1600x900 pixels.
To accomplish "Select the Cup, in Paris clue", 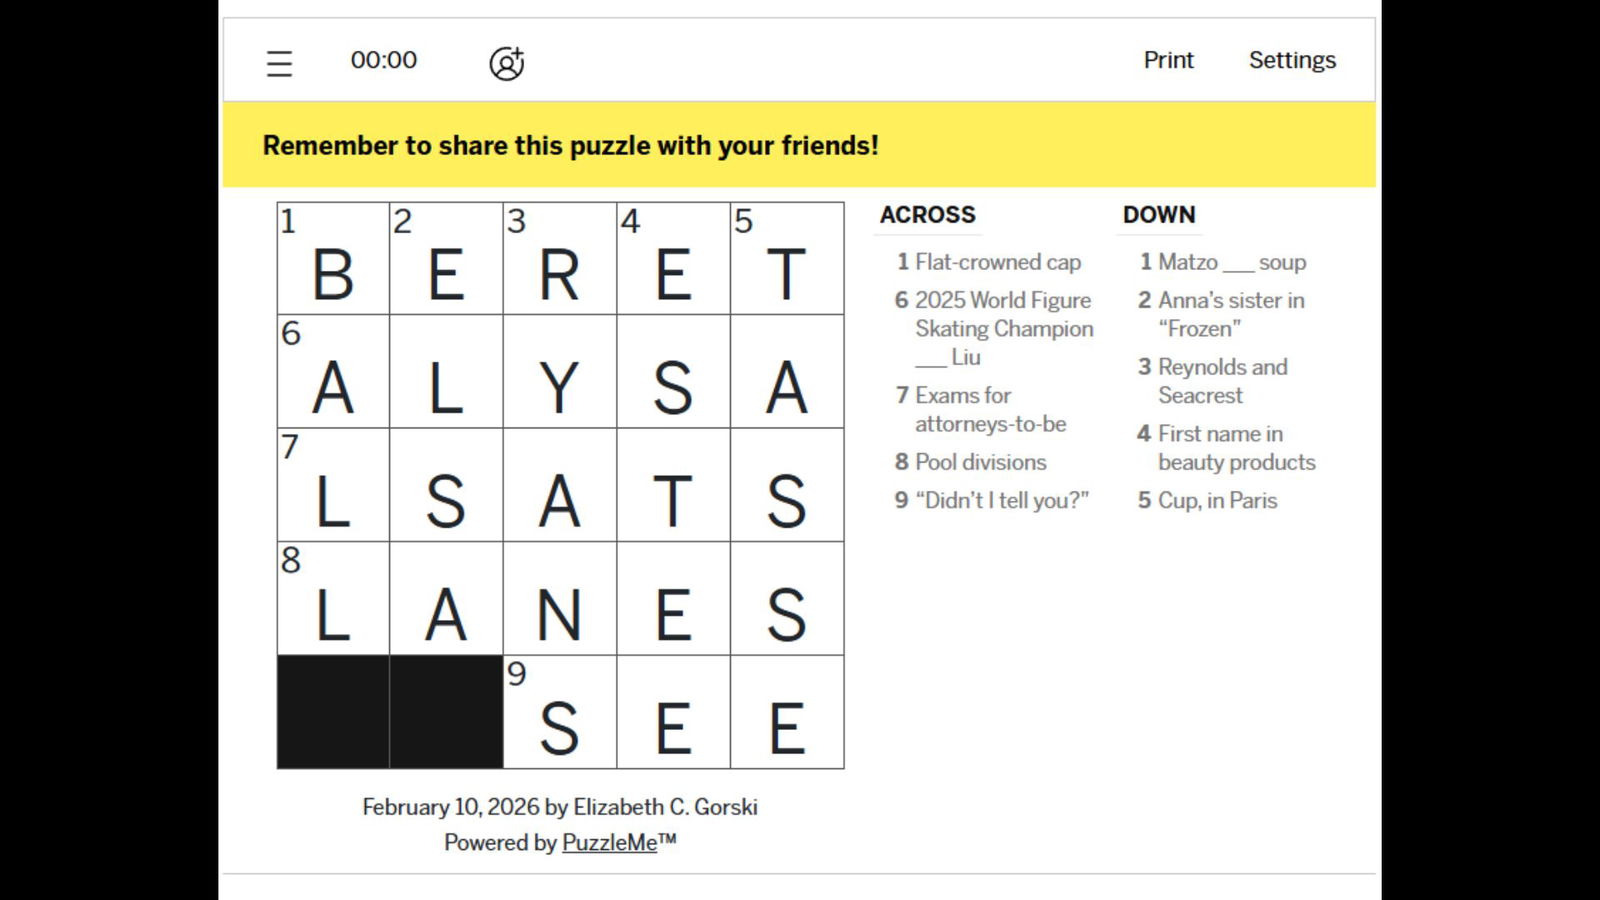I will 1217,500.
